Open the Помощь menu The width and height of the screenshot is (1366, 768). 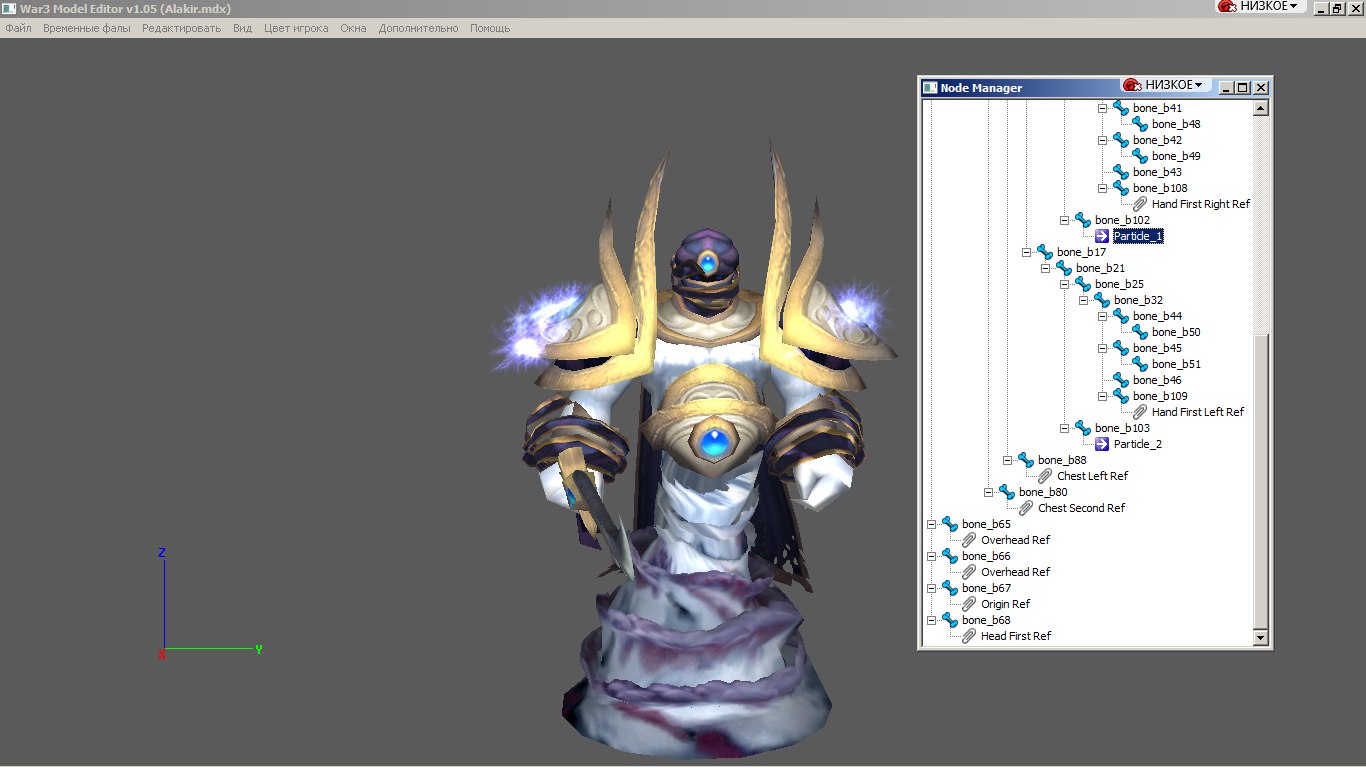tap(490, 28)
